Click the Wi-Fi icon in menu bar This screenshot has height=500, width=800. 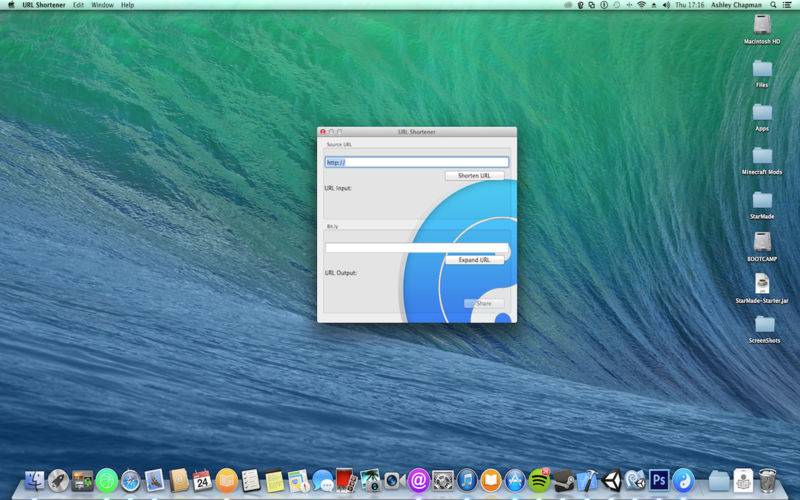pyautogui.click(x=641, y=5)
